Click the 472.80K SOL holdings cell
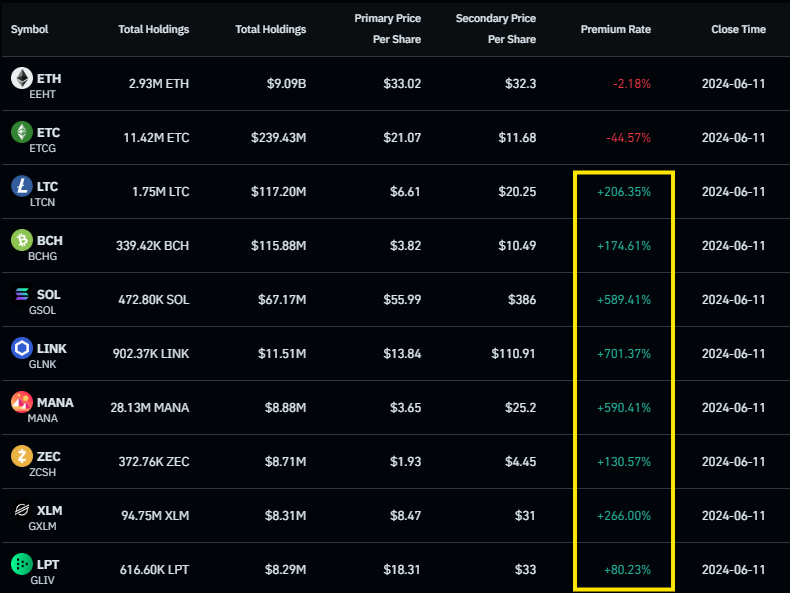 pos(154,299)
